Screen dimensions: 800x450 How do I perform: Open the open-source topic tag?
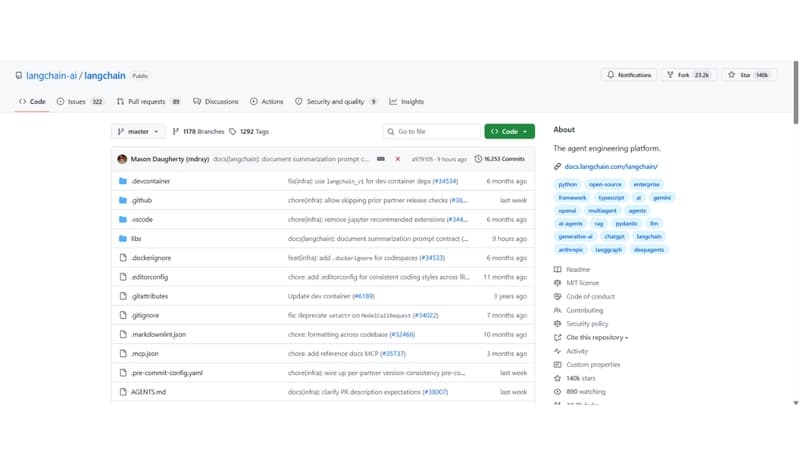[605, 184]
